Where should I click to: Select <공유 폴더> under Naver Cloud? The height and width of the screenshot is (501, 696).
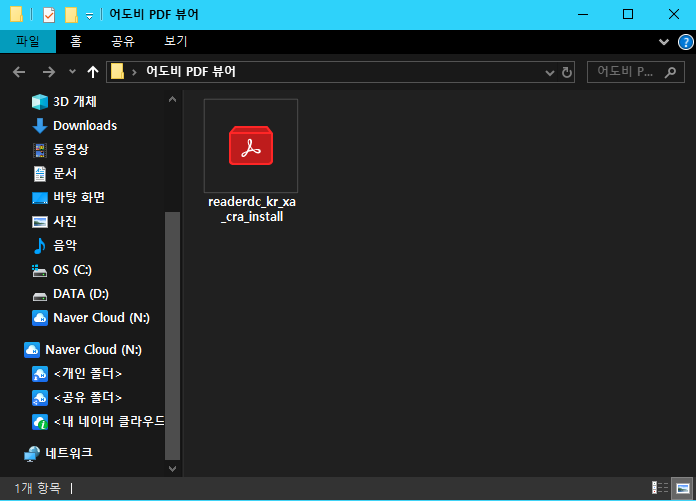87,398
